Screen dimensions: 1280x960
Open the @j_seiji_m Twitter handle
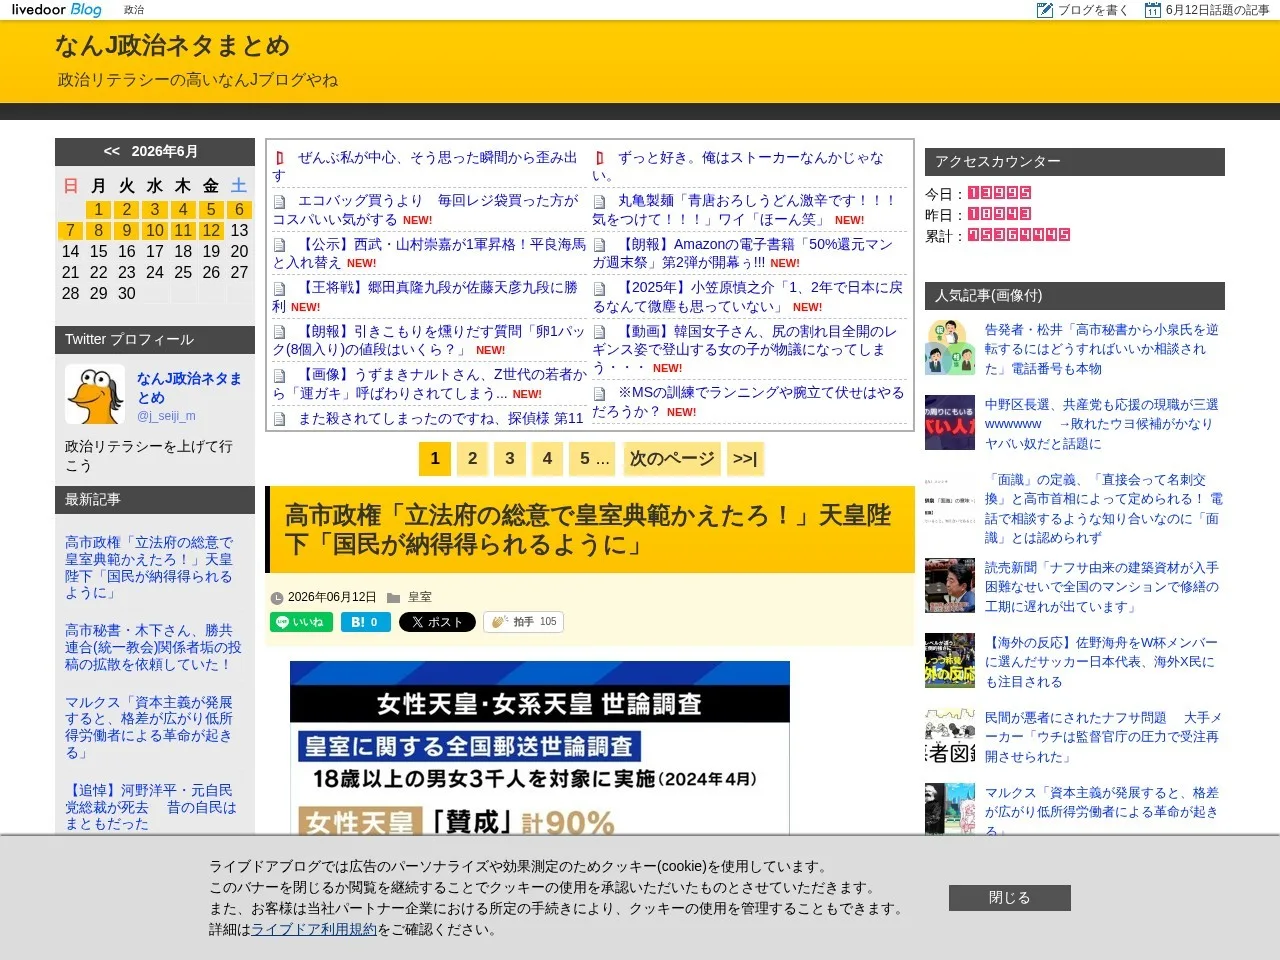(x=166, y=416)
